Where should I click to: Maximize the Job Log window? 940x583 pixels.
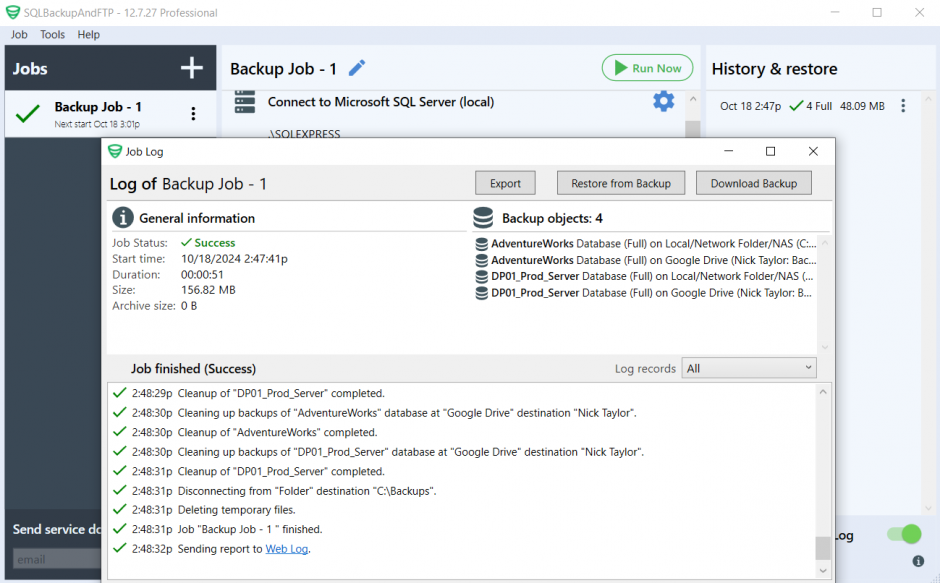(770, 151)
